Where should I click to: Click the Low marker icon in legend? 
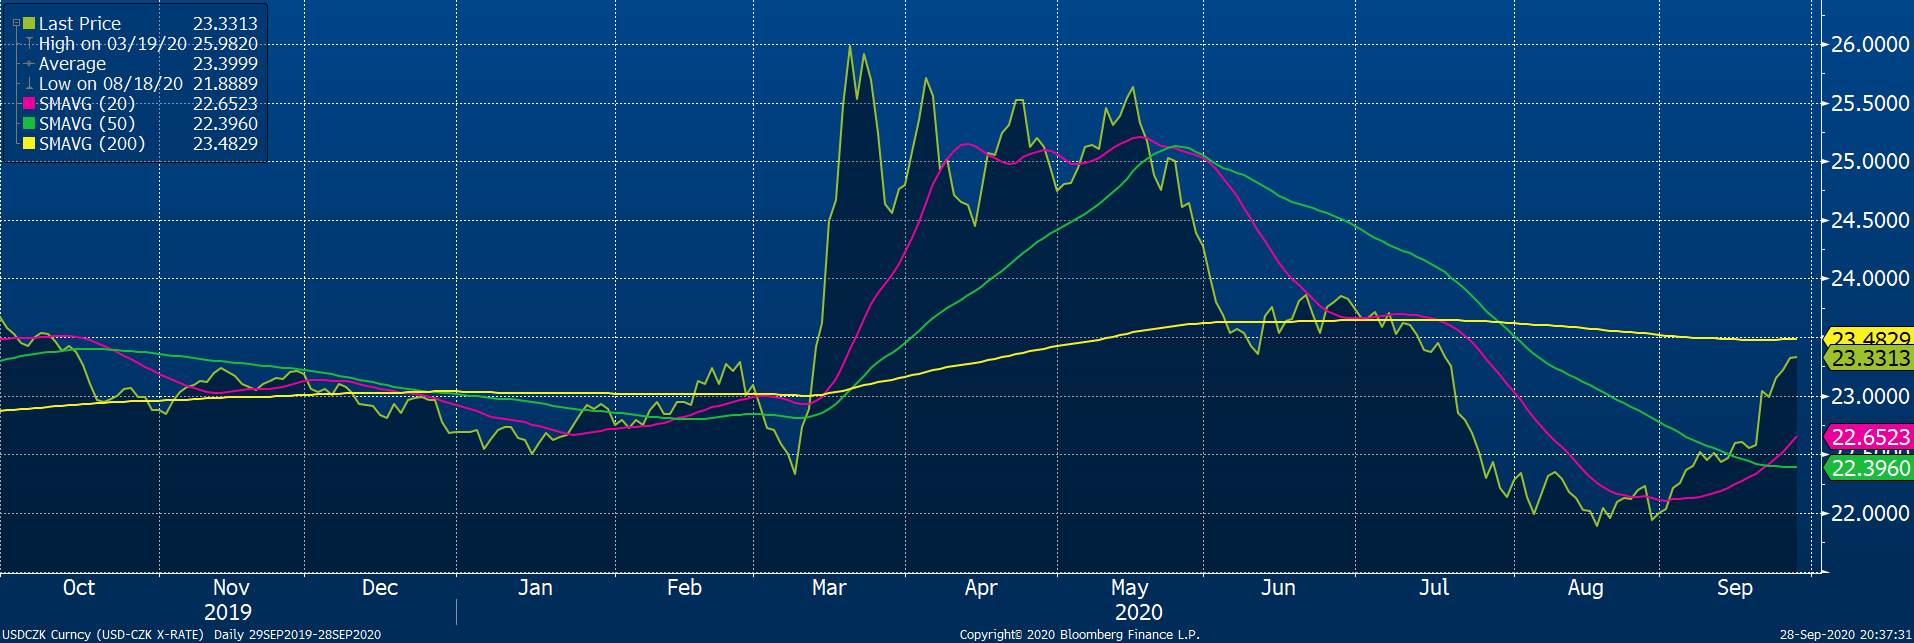click(x=30, y=84)
